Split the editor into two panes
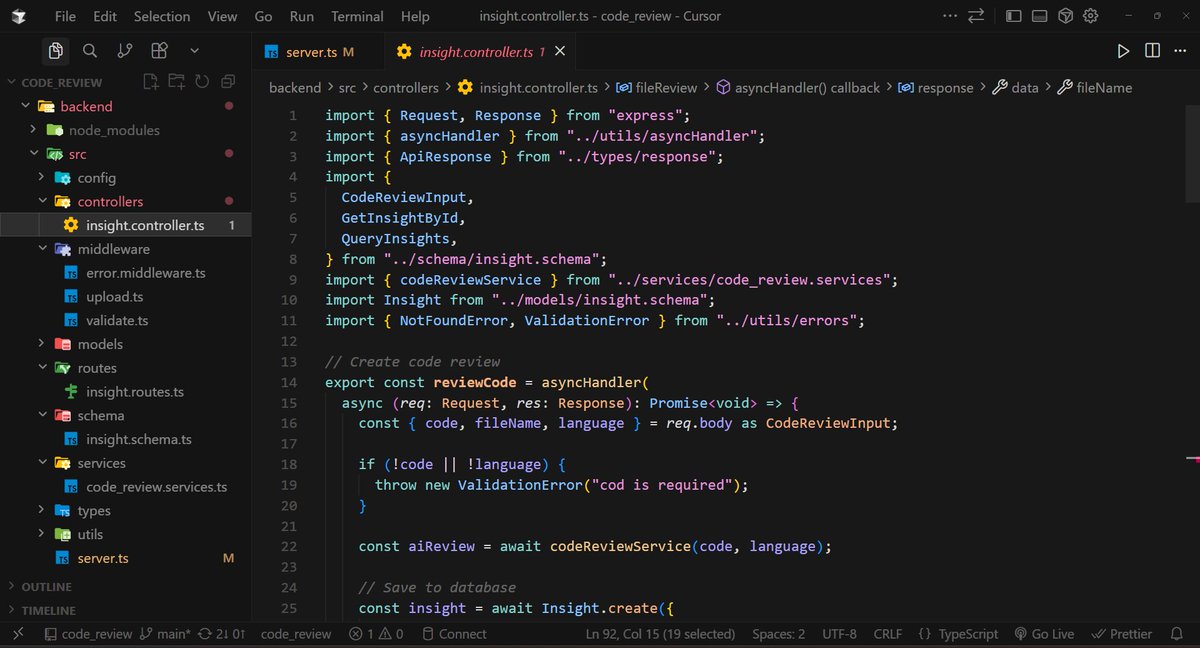The image size is (1200, 648). click(x=1151, y=49)
